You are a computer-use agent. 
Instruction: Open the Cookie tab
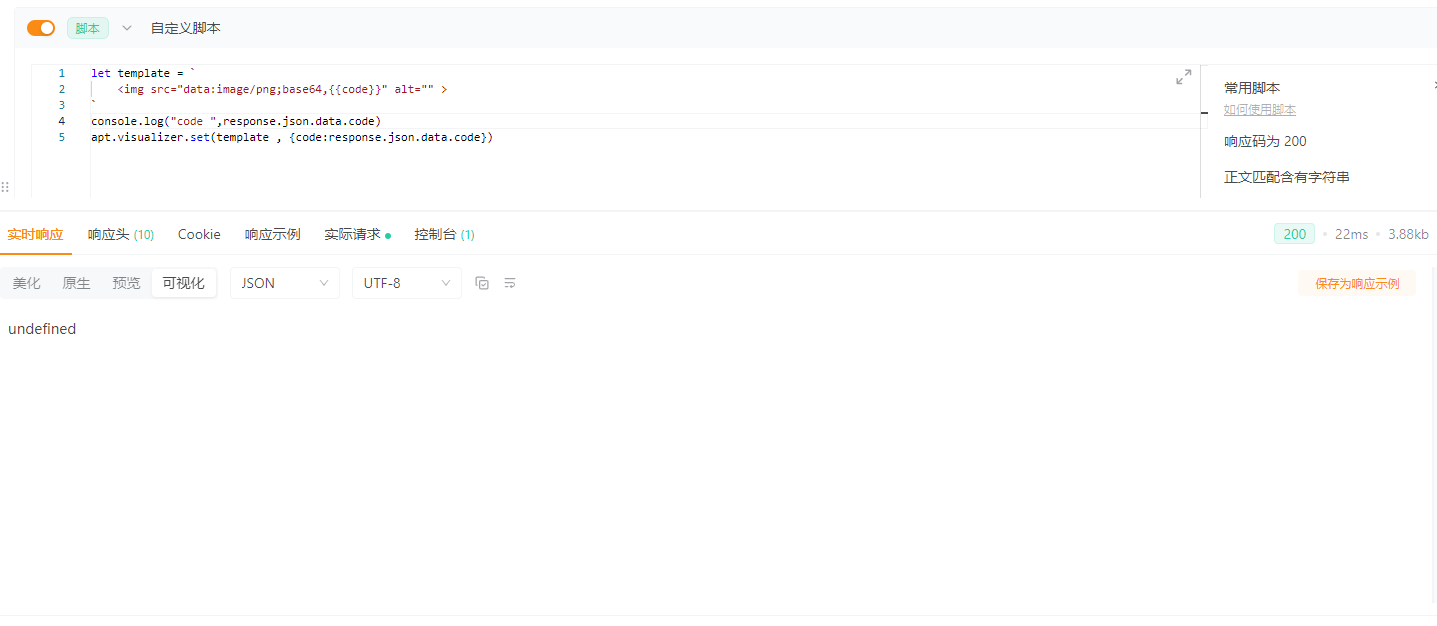point(199,234)
